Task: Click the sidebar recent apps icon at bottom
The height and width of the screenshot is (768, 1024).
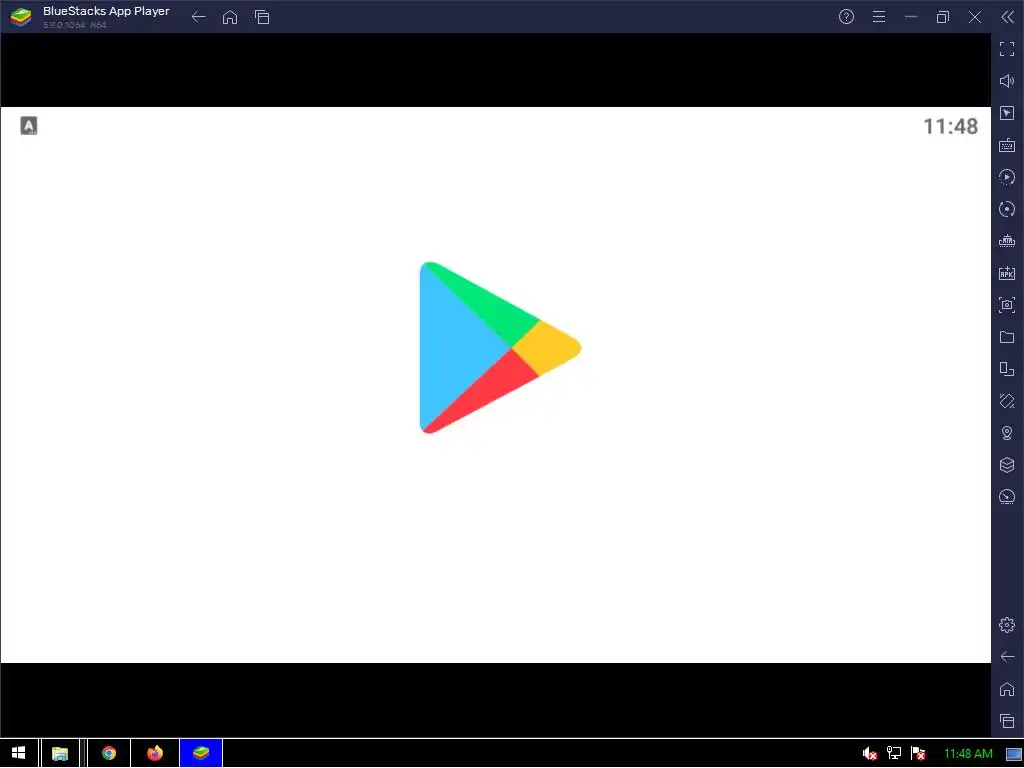Action: 1007,721
